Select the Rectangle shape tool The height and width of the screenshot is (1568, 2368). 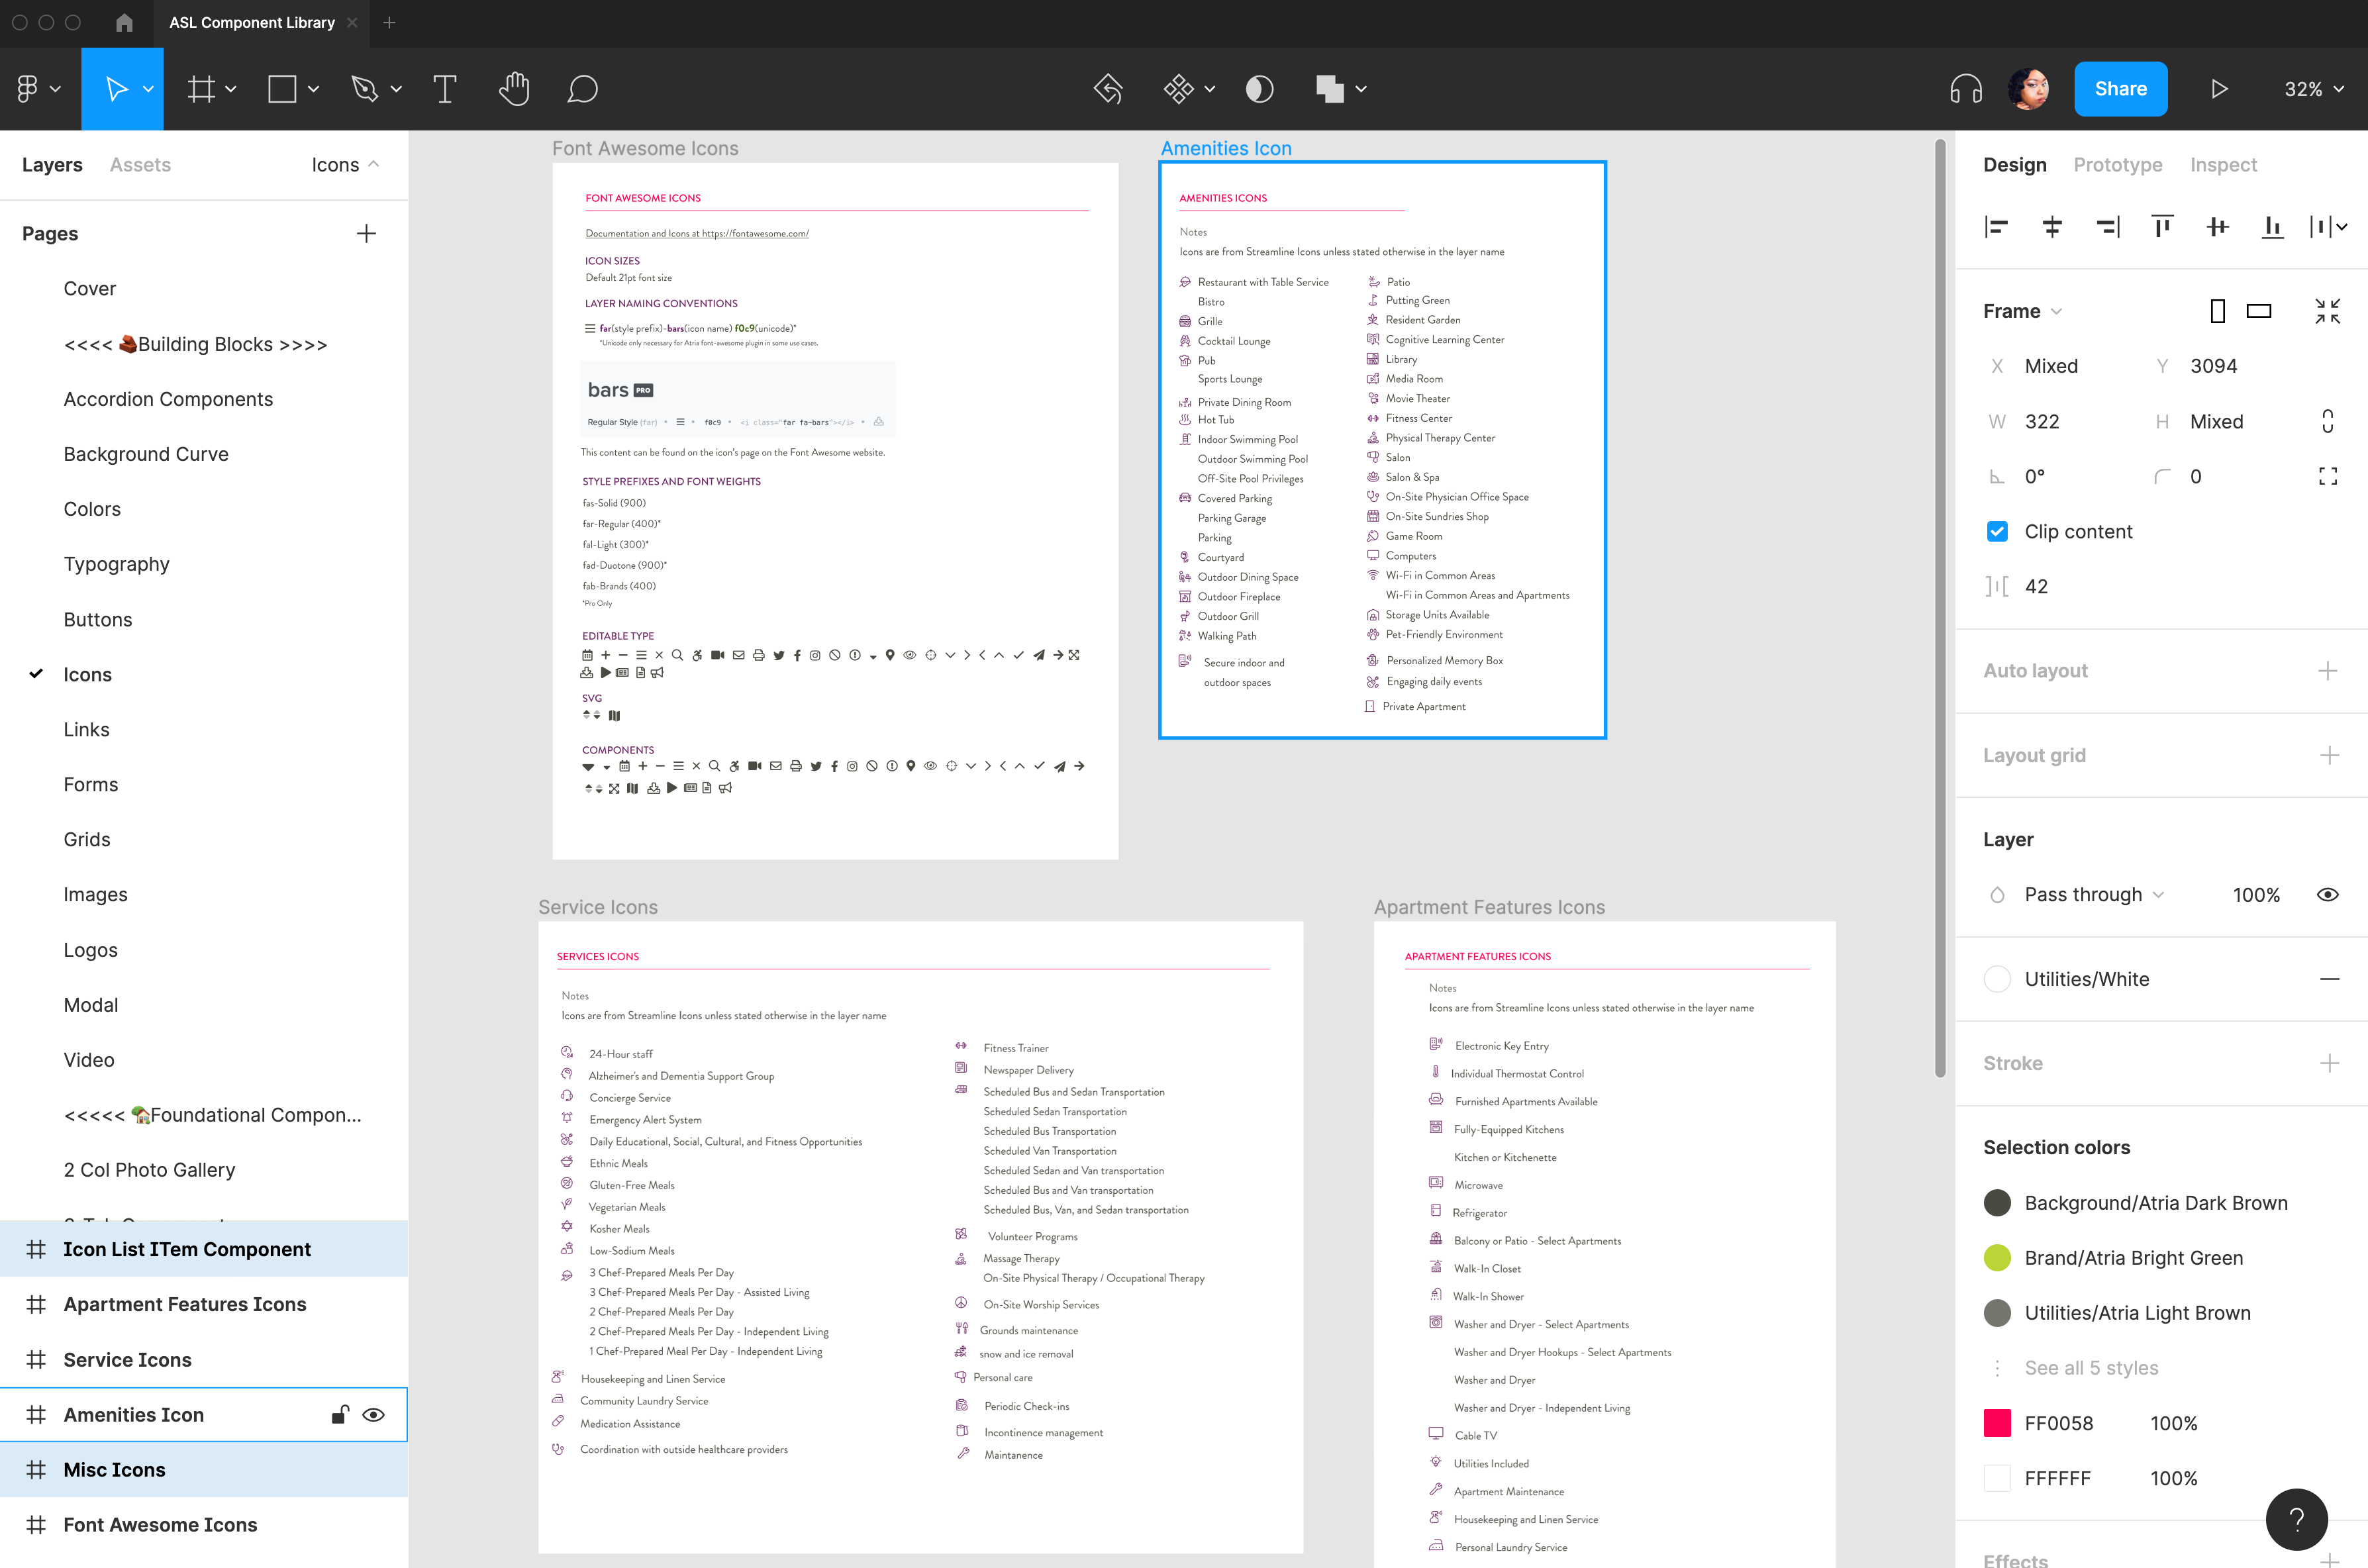[x=282, y=89]
